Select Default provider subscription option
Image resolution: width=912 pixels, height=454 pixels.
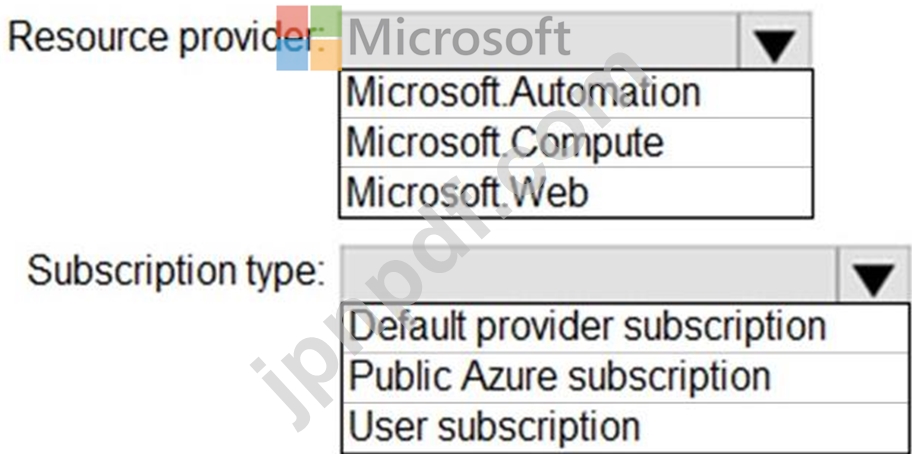626,327
